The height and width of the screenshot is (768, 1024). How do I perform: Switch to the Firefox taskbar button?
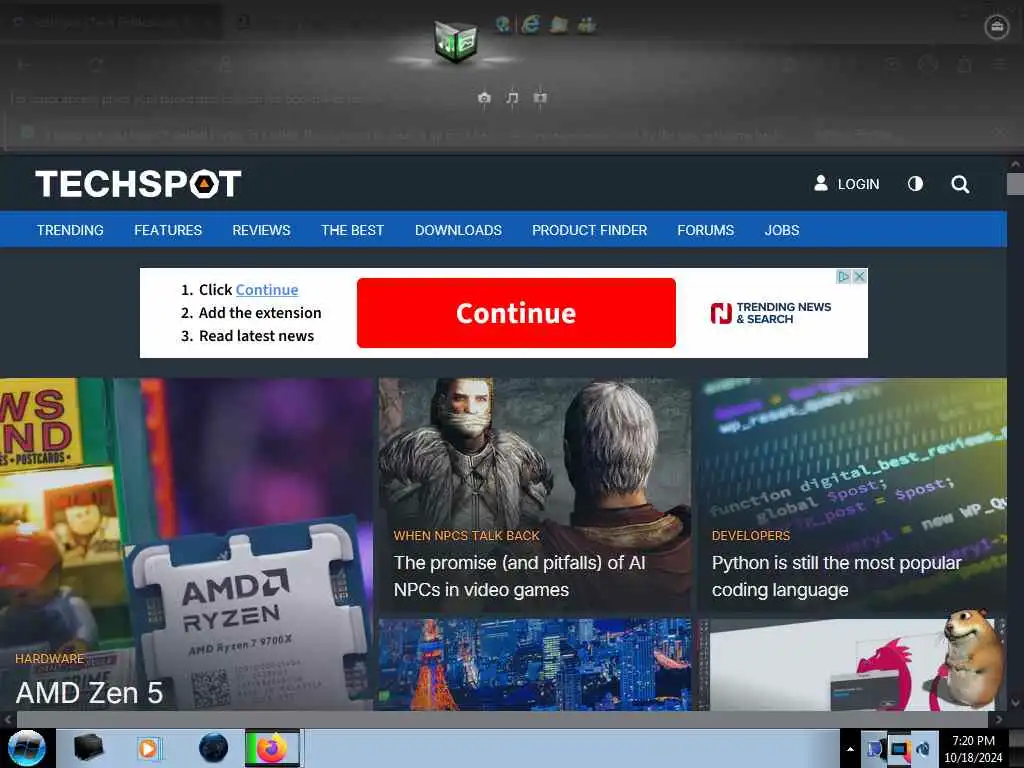(272, 748)
